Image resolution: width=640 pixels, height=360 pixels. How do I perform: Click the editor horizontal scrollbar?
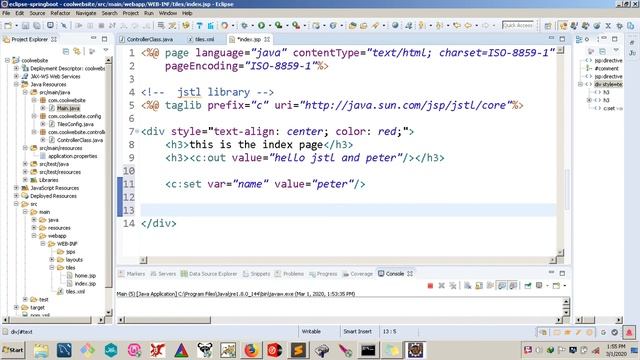(x=347, y=260)
